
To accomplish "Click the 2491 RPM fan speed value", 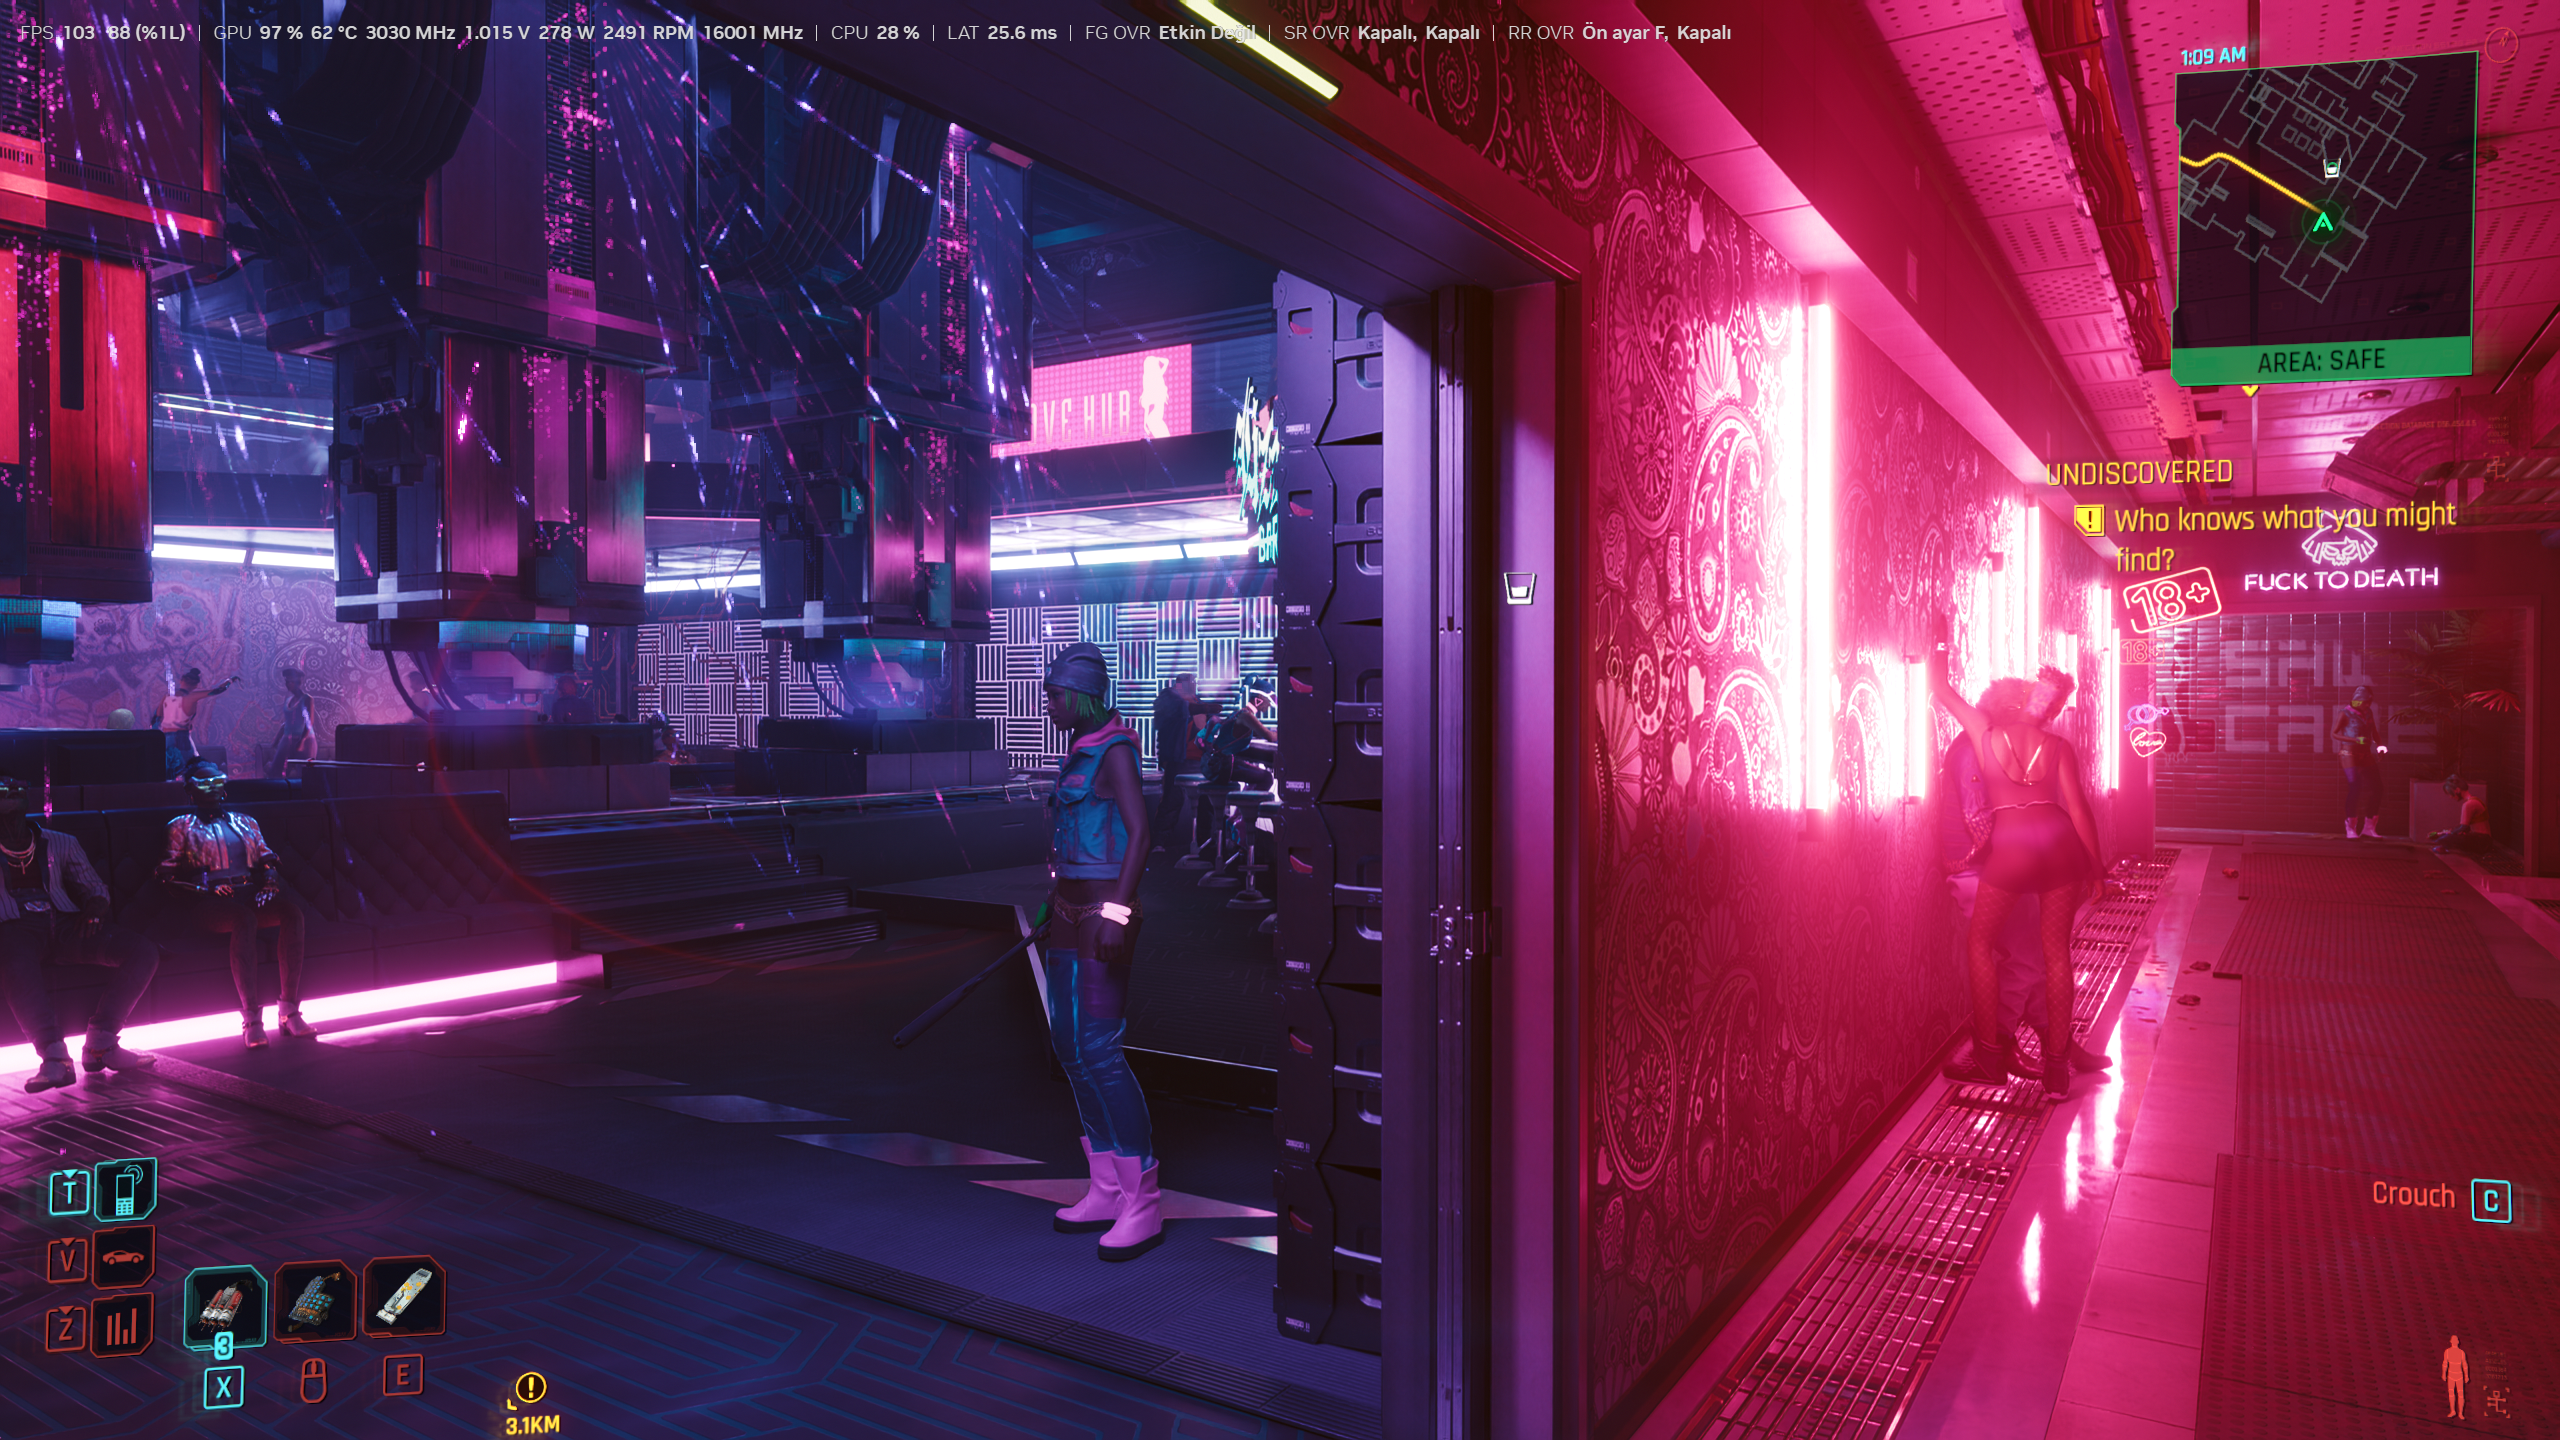I will [x=648, y=32].
